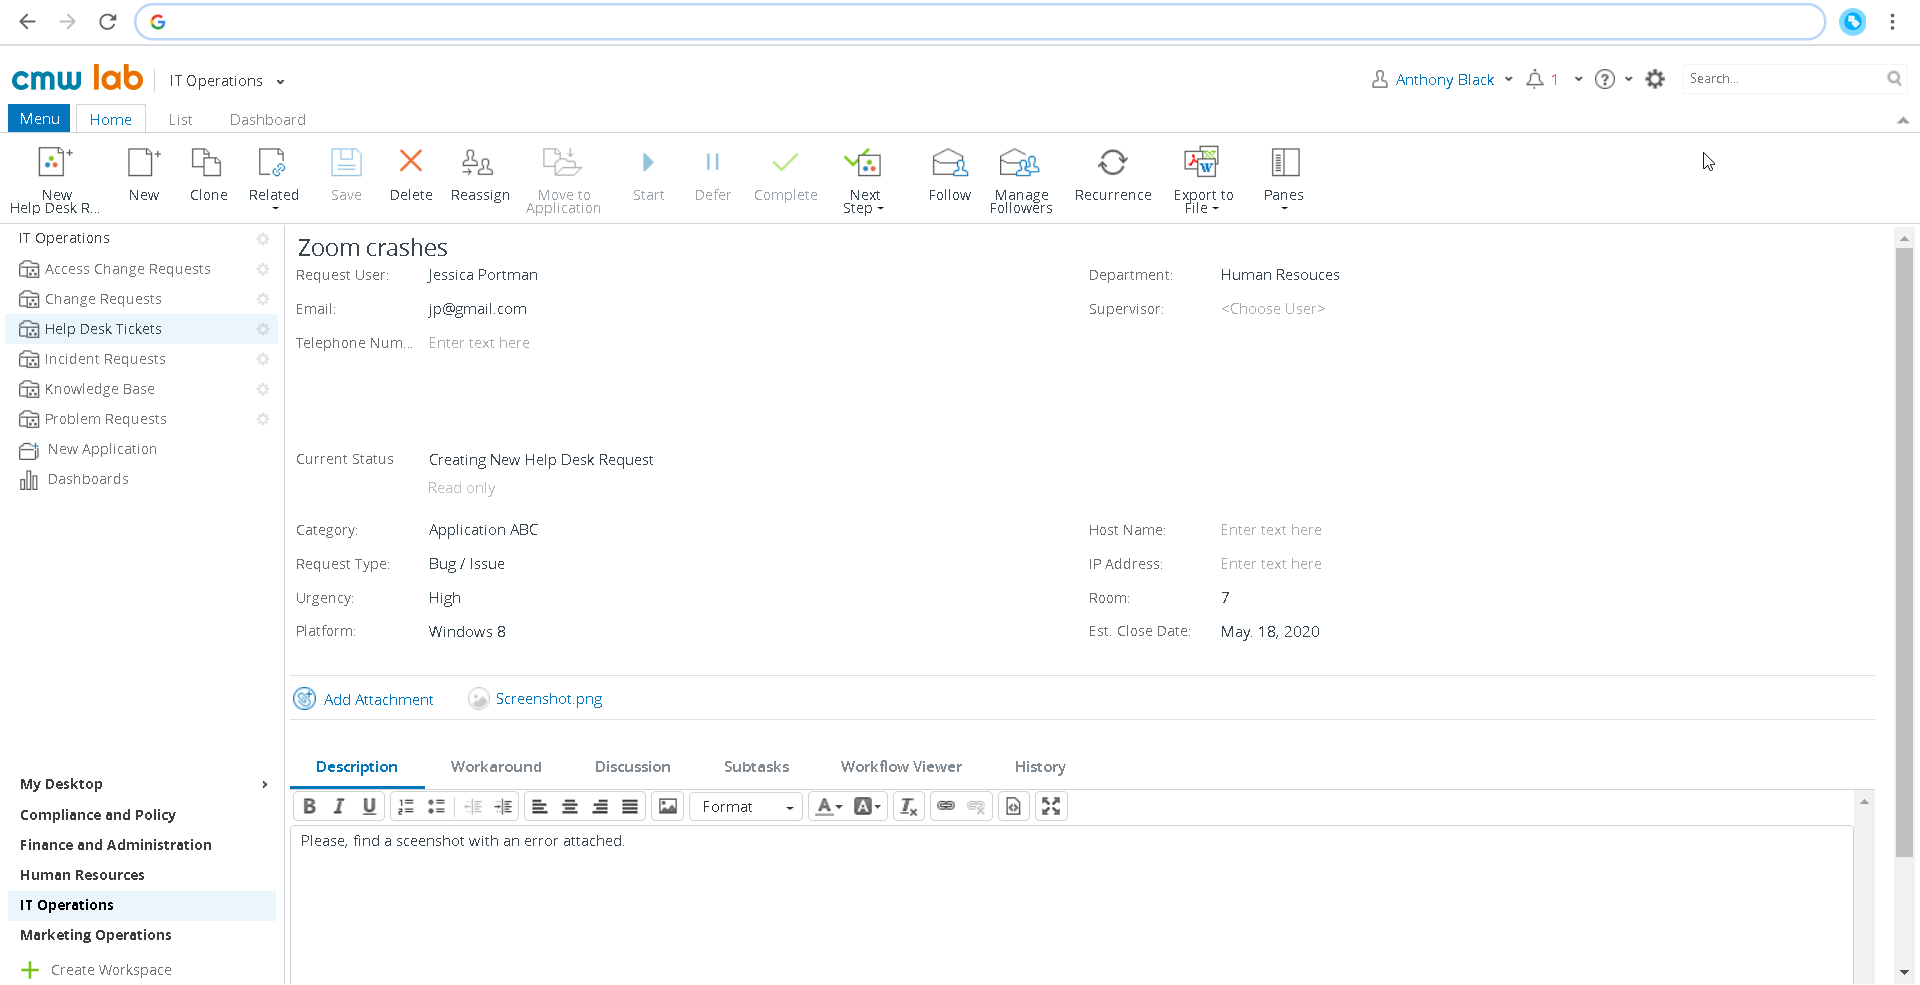
Task: Switch to the Discussion tab
Action: [x=632, y=767]
